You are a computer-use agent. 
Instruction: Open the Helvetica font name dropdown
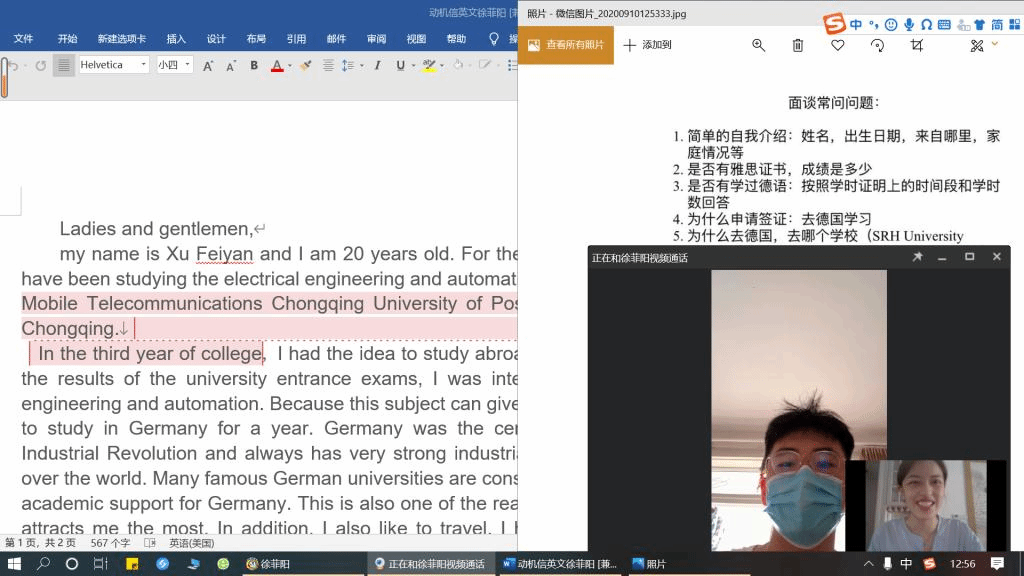point(144,65)
